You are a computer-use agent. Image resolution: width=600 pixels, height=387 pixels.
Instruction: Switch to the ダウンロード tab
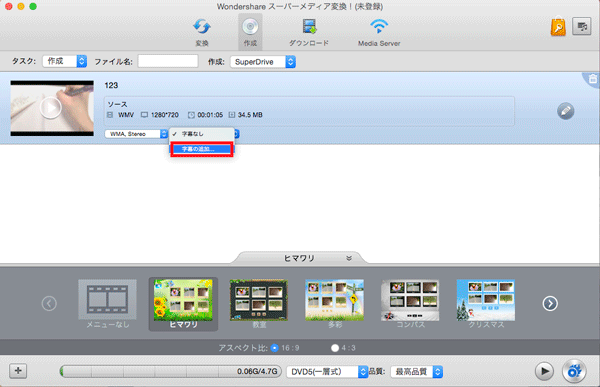pyautogui.click(x=309, y=33)
